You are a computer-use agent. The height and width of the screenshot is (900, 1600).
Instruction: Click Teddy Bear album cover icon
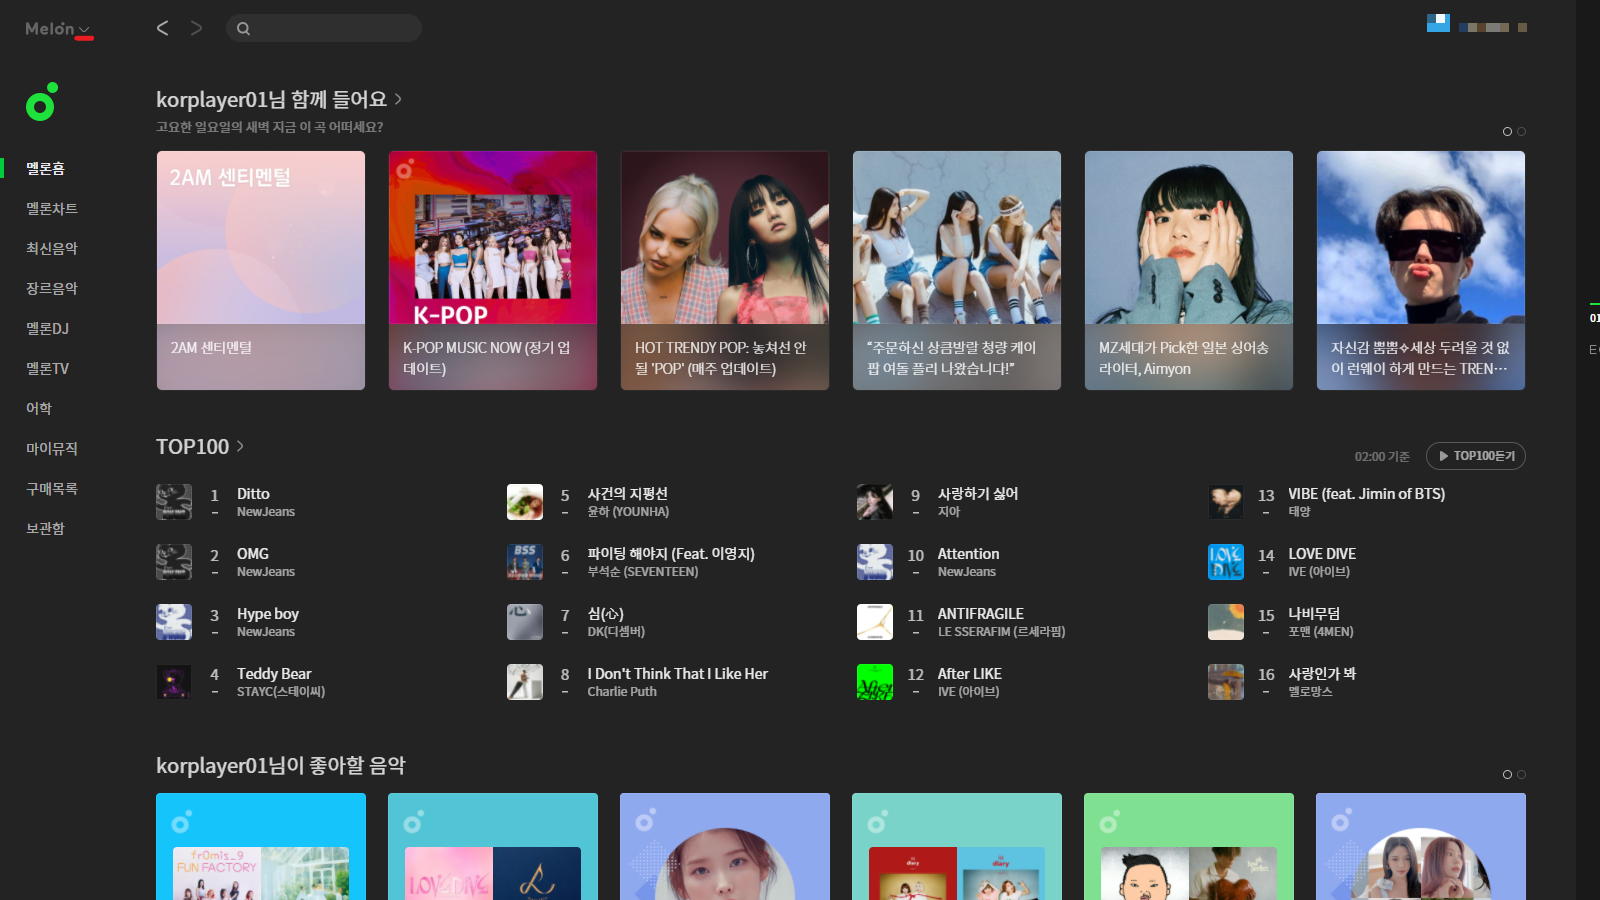(174, 682)
